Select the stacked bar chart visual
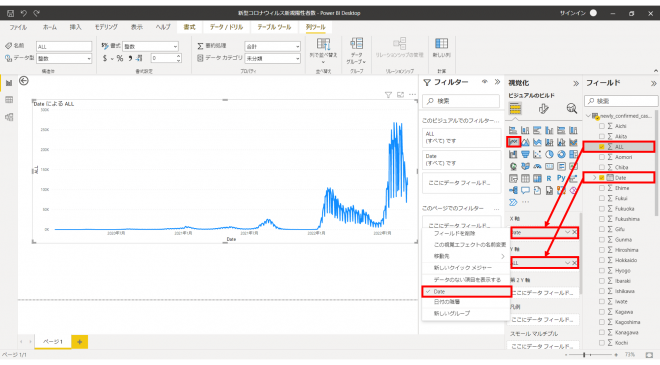Screen dimensions: 660x365 click(513, 130)
